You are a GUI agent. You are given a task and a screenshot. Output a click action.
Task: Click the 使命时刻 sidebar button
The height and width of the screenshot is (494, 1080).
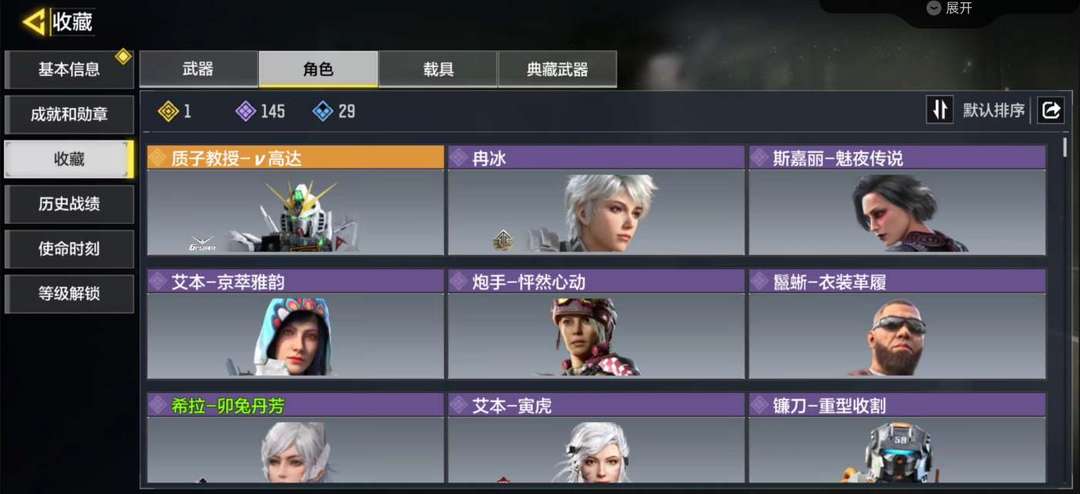click(x=69, y=249)
